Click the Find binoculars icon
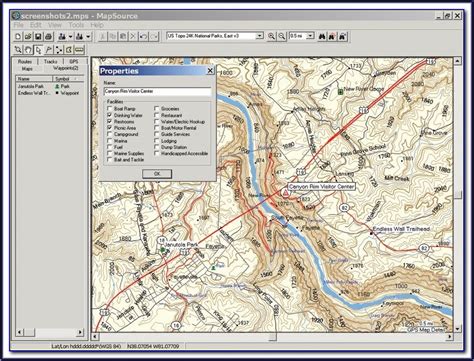The image size is (474, 361). coord(322,36)
